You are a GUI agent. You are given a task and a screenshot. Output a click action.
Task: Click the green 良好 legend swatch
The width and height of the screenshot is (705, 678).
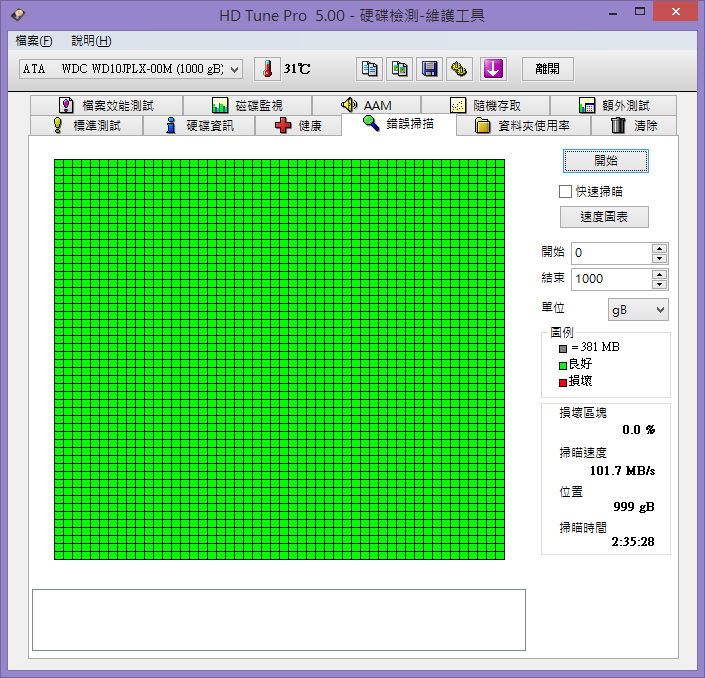[563, 366]
